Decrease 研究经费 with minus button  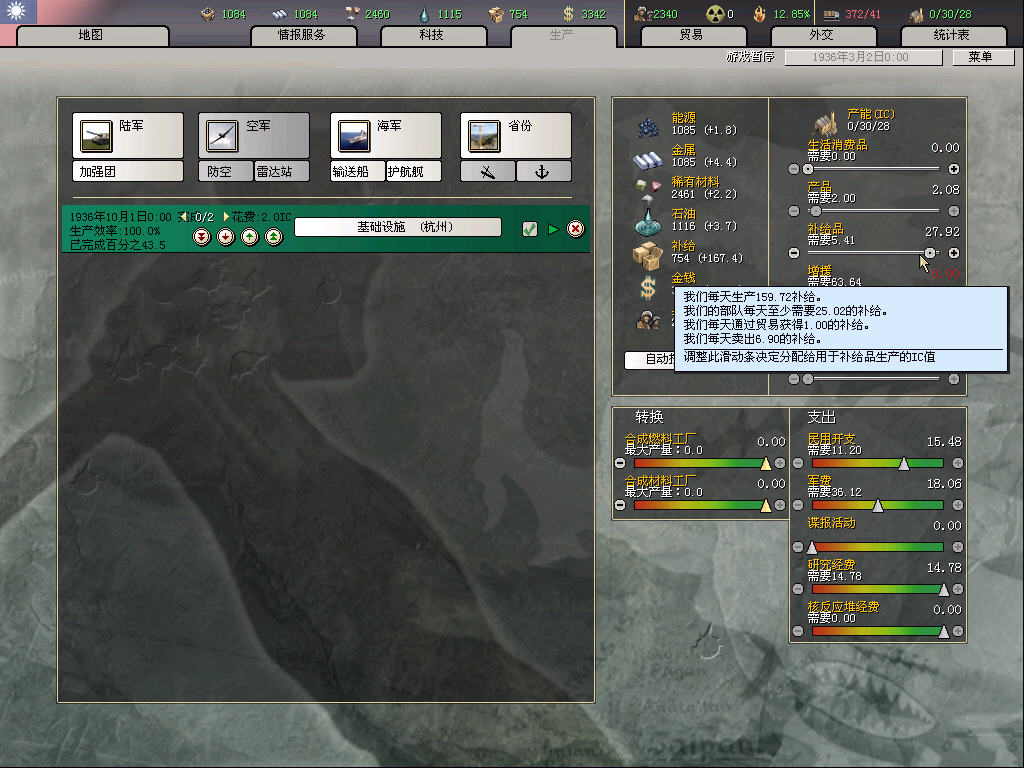coord(797,589)
